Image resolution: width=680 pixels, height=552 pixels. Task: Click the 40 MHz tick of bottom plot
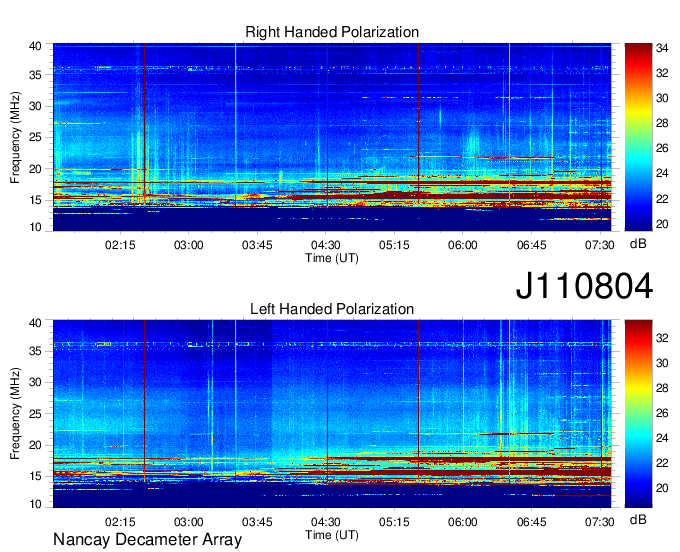pyautogui.click(x=35, y=323)
